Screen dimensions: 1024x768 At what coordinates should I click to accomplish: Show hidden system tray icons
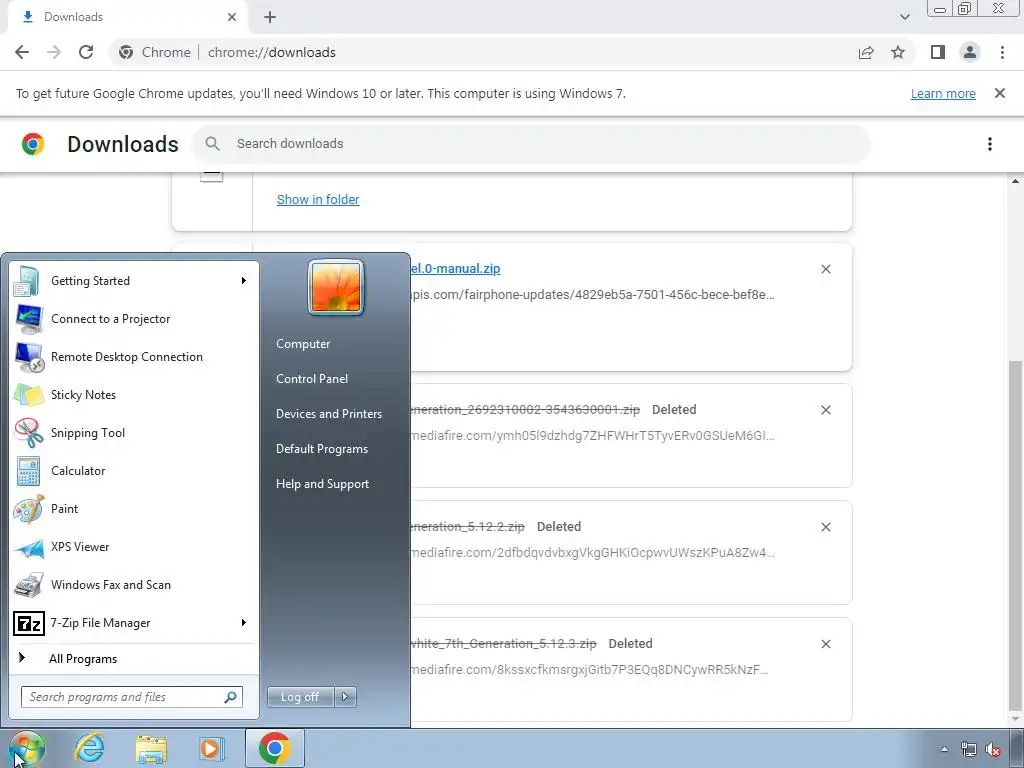click(x=944, y=749)
